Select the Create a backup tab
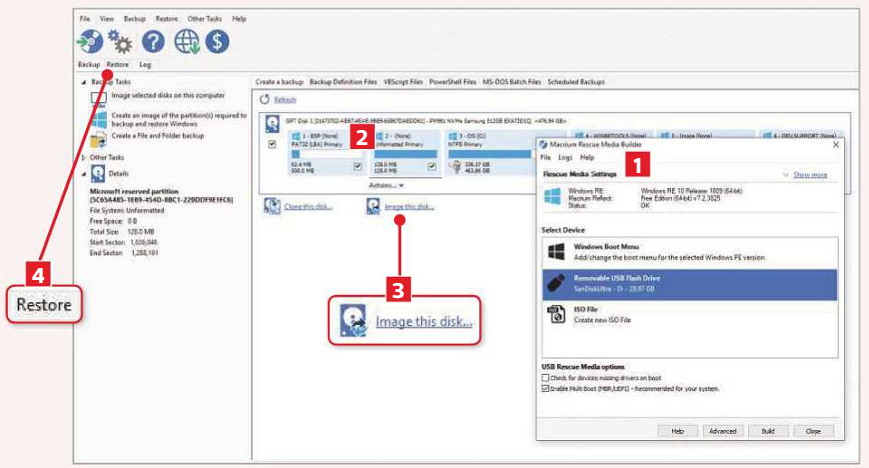Image resolution: width=869 pixels, height=468 pixels. [279, 82]
